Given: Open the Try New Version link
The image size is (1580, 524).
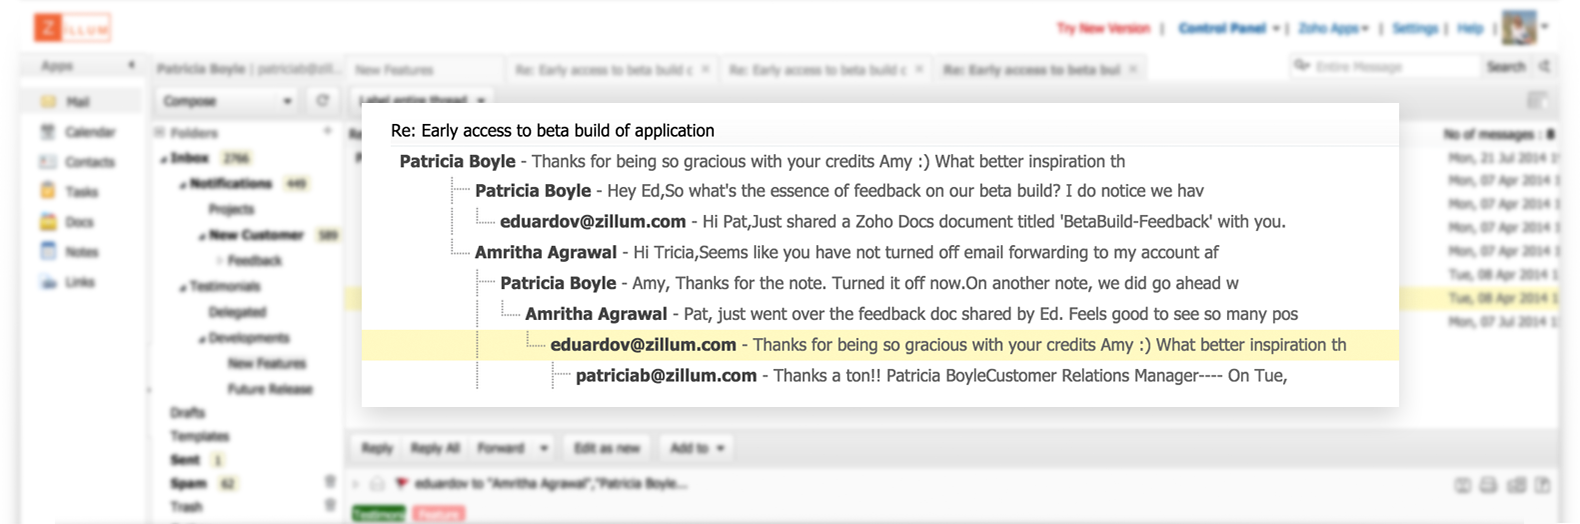Looking at the screenshot, I should pyautogui.click(x=1103, y=28).
